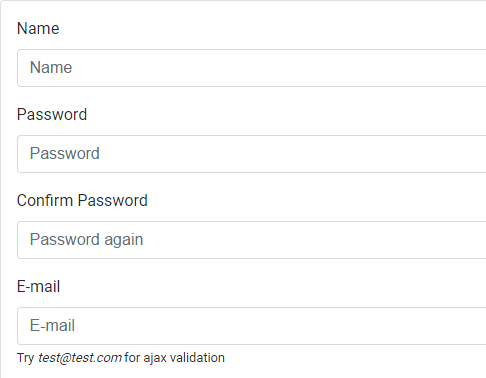This screenshot has height=378, width=486.
Task: Click the word "validation" in help text
Action: point(197,358)
